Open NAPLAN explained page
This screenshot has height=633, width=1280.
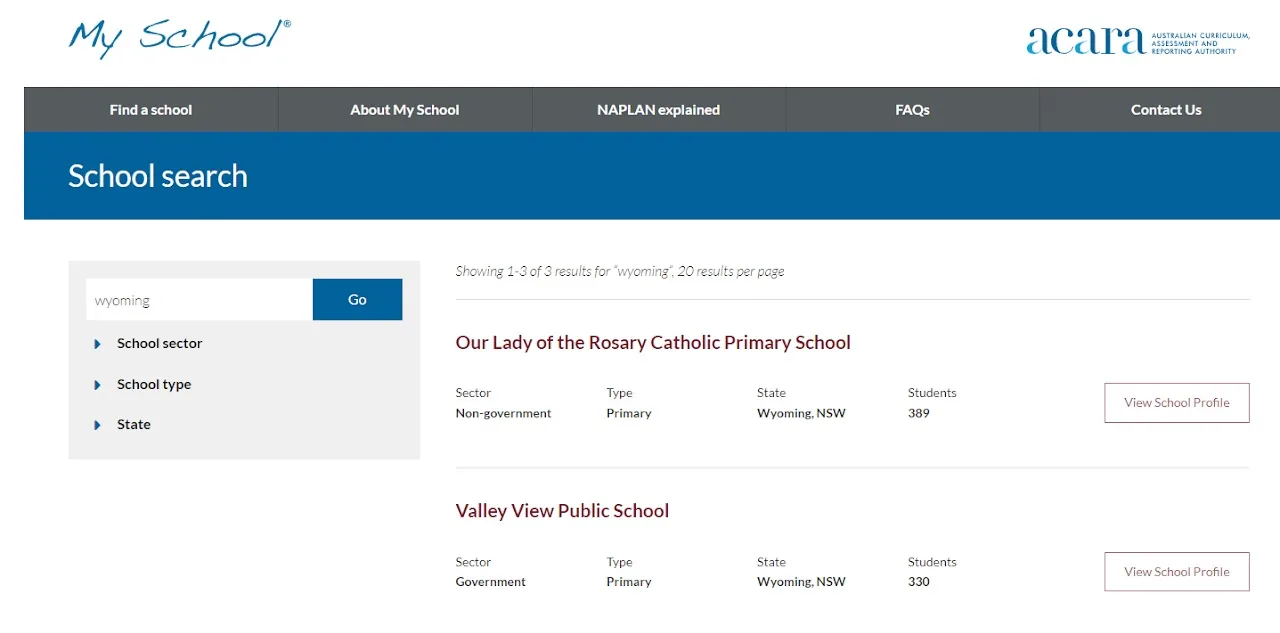pos(659,110)
